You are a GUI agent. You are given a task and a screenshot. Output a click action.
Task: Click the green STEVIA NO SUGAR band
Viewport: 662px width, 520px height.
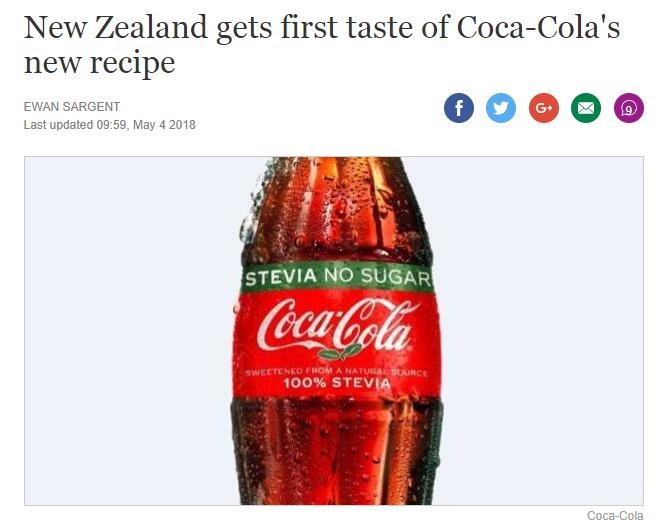[x=337, y=276]
